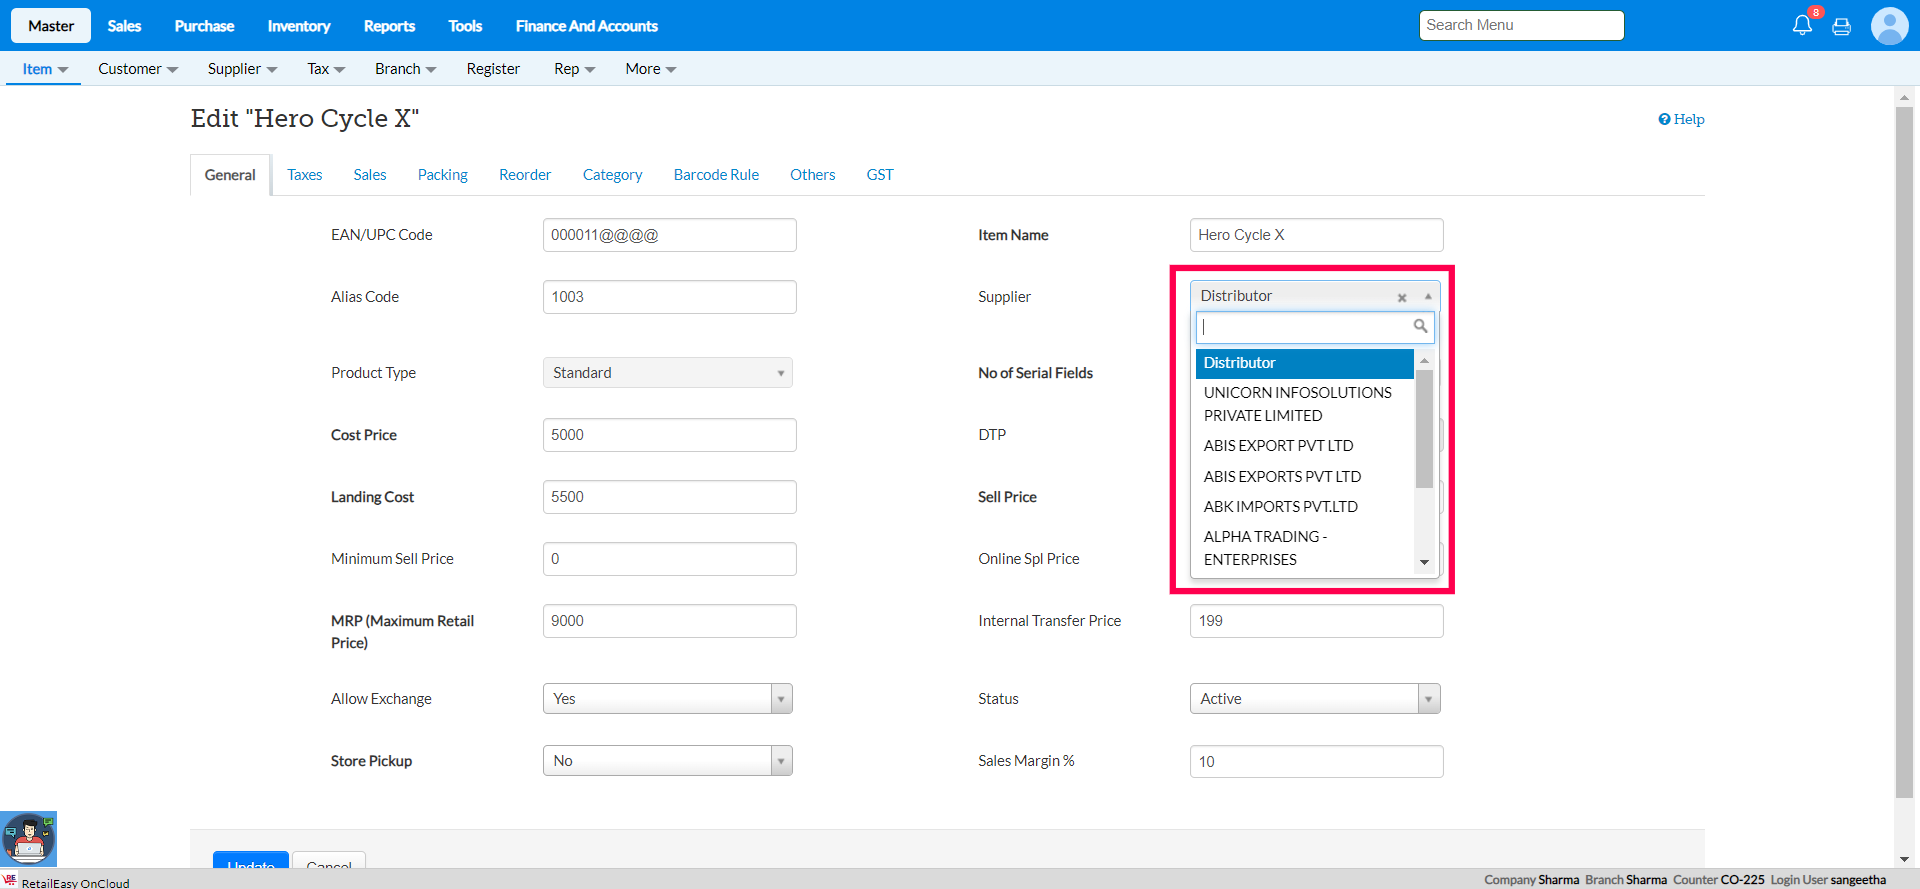
Task: Clear the selected Distributor supplier
Action: (1402, 297)
